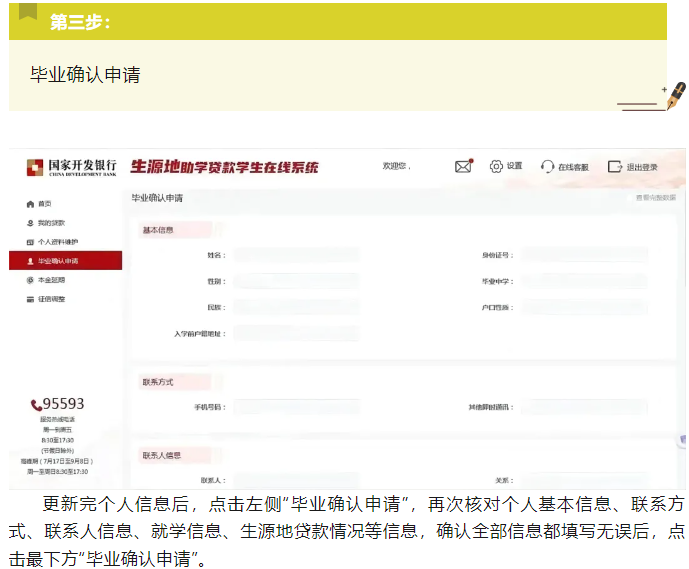Click the 个人资料维护 sidebar icon
The image size is (689, 569).
tap(30, 242)
